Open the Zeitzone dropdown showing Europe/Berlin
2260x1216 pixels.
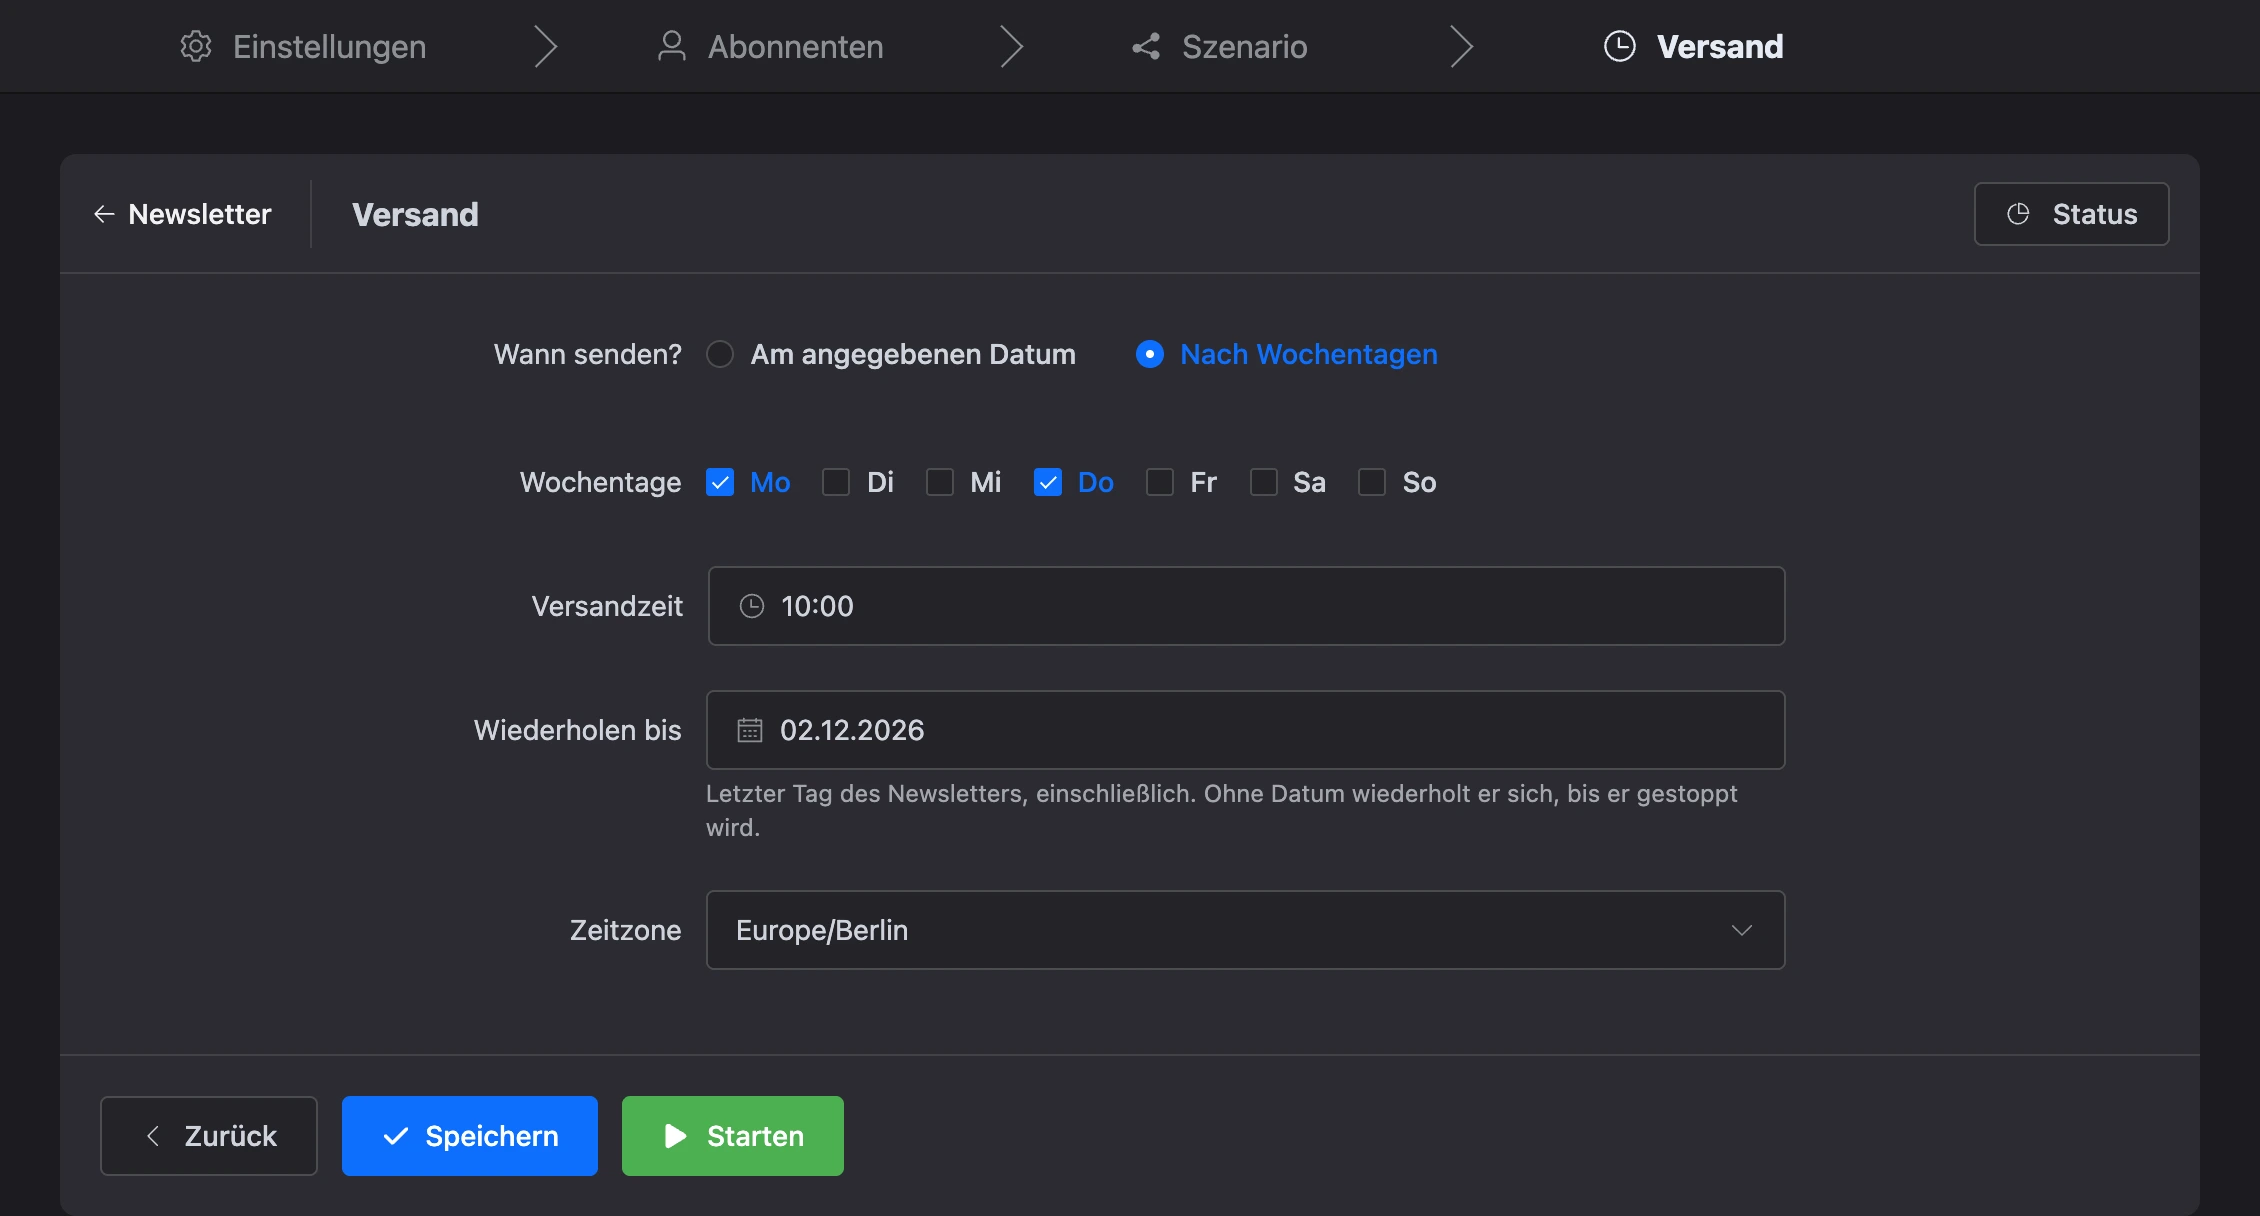[x=1246, y=930]
